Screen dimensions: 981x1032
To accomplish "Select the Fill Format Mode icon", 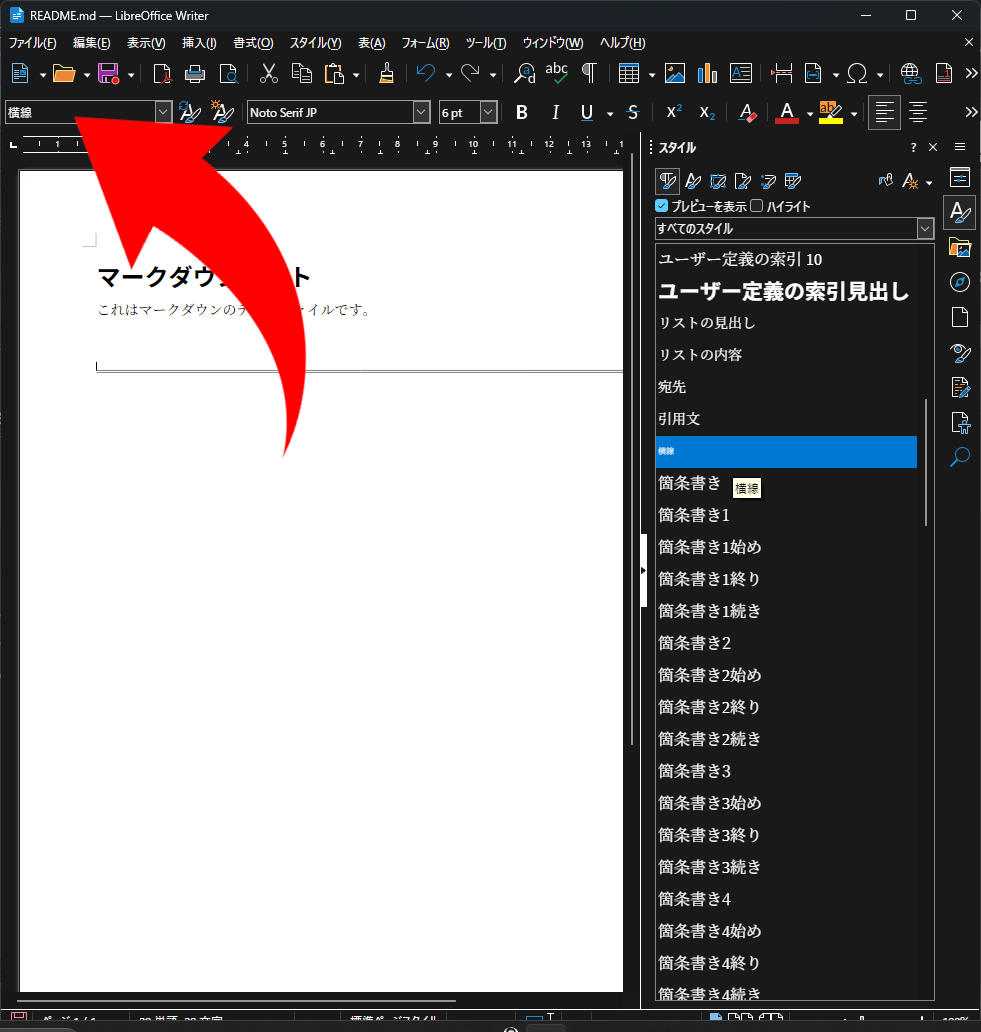I will click(885, 181).
